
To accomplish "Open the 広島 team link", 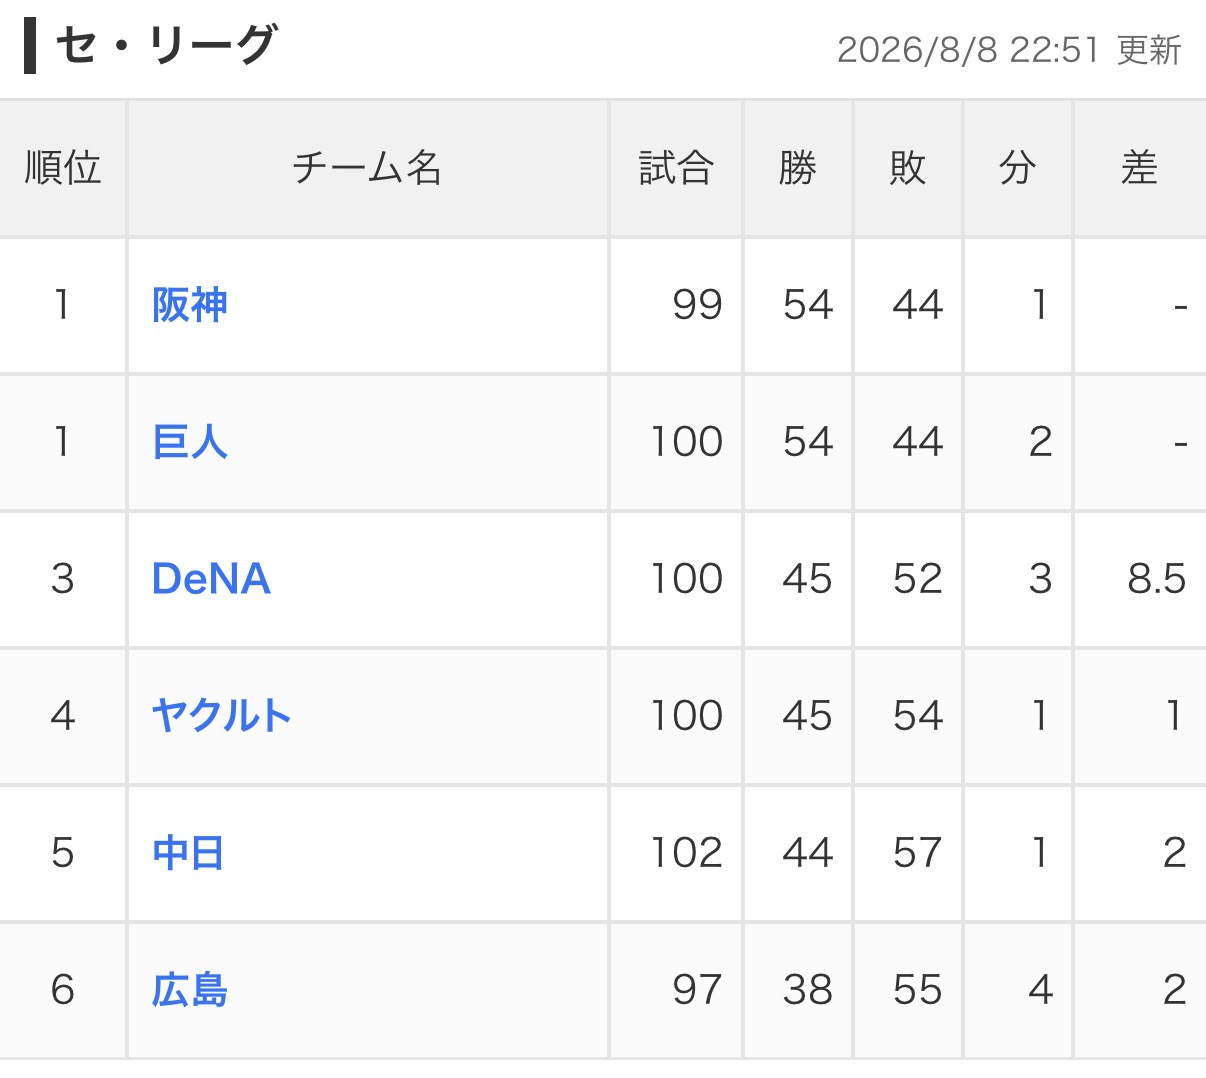I will point(190,990).
